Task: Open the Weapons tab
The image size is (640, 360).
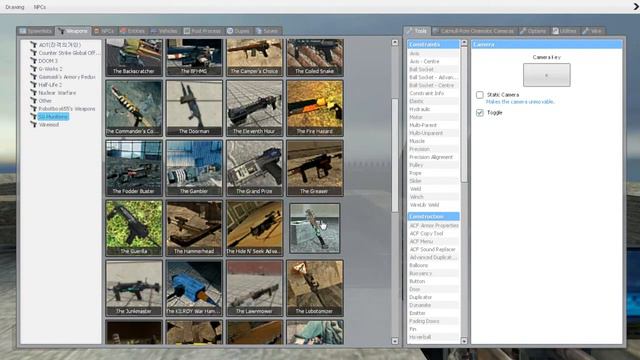Action: pos(73,31)
